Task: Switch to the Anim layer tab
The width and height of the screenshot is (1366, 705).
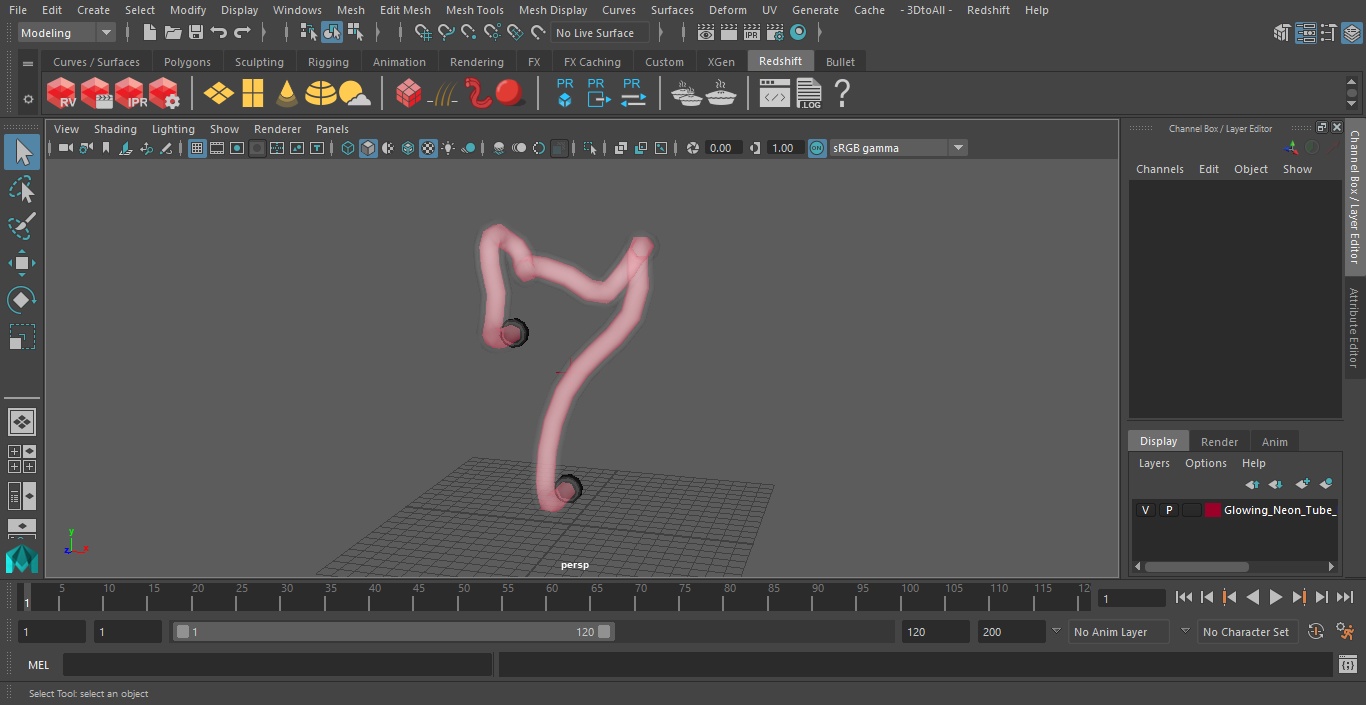Action: 1274,441
